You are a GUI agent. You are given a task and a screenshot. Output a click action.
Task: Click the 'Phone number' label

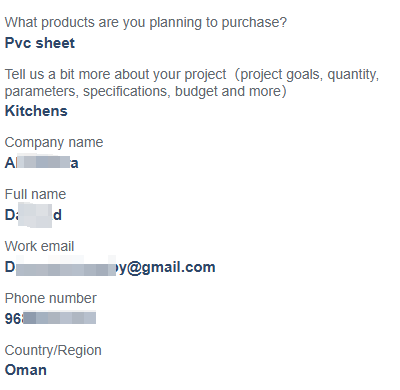(x=51, y=298)
